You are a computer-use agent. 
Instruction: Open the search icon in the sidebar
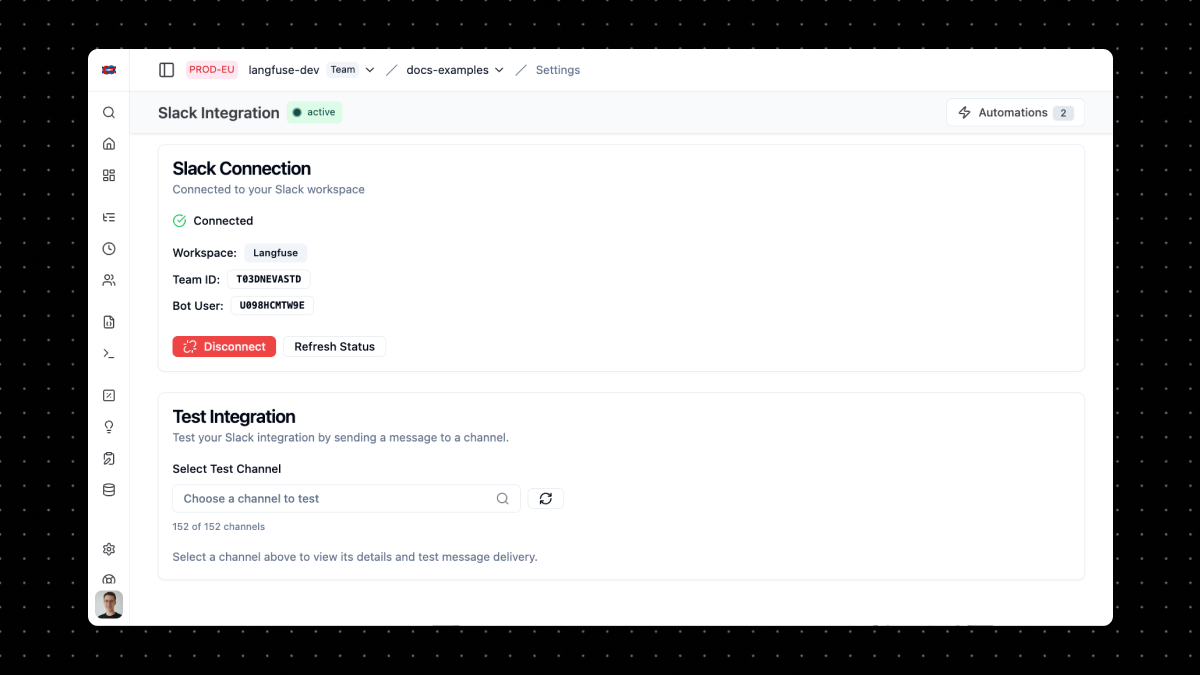pos(109,112)
